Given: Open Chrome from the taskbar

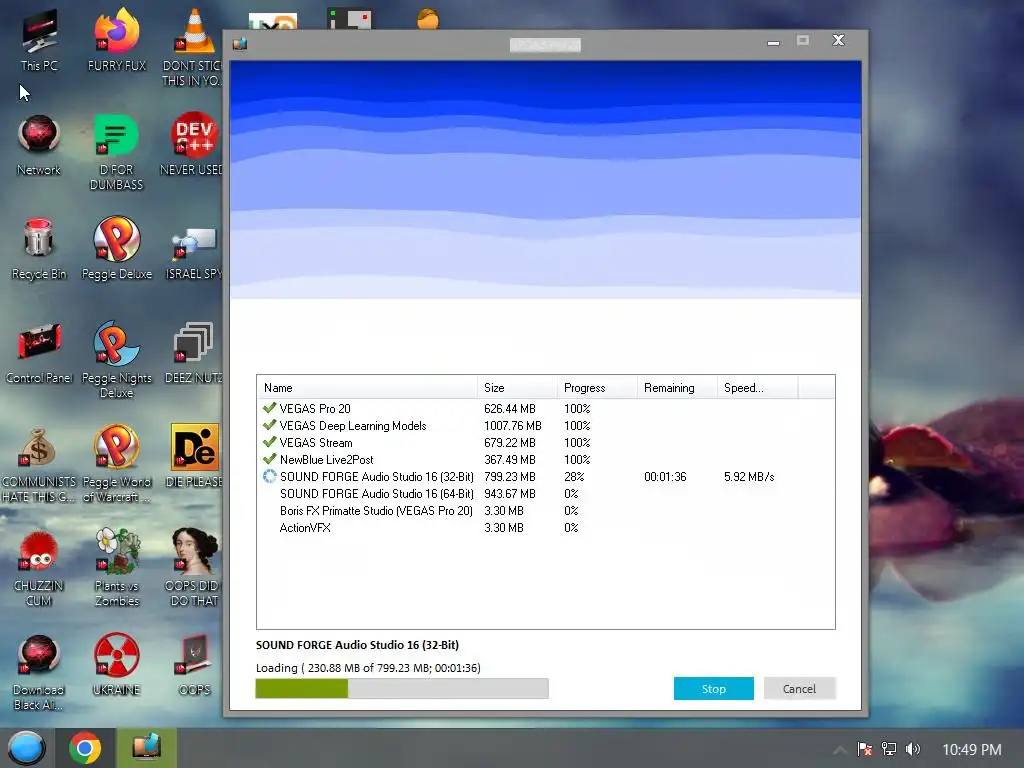Looking at the screenshot, I should [85, 748].
